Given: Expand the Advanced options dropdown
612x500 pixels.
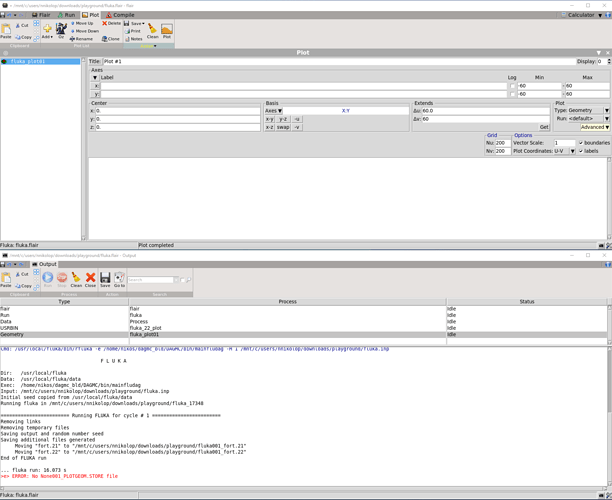Looking at the screenshot, I should [594, 127].
